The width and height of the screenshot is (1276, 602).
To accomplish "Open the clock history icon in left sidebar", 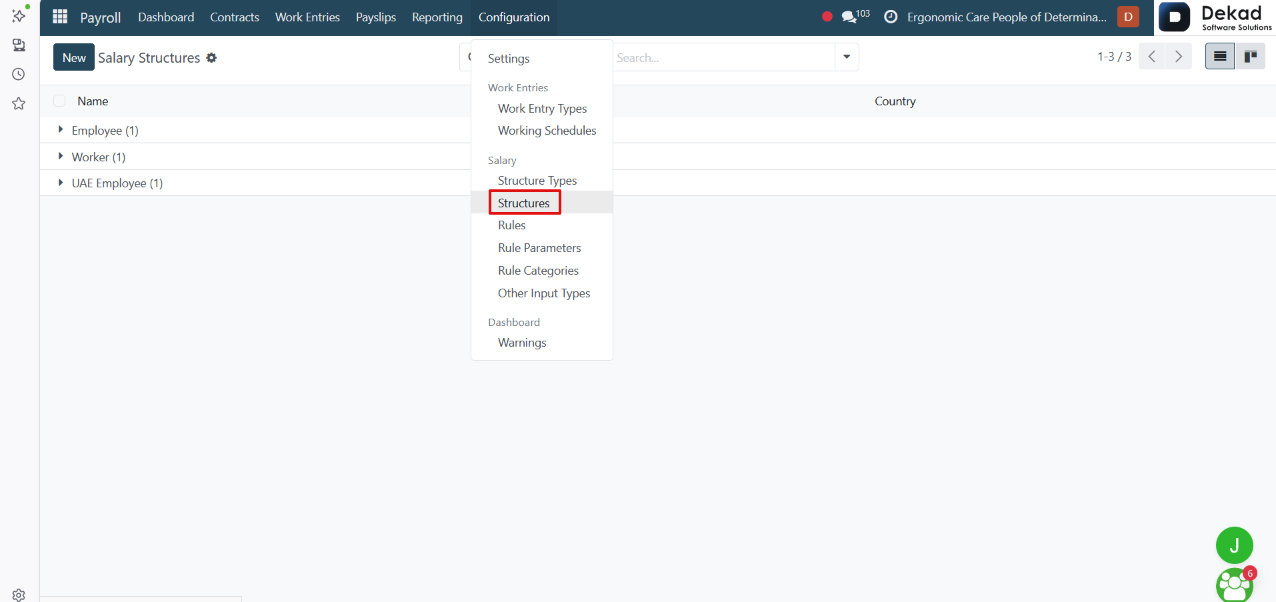I will (18, 74).
